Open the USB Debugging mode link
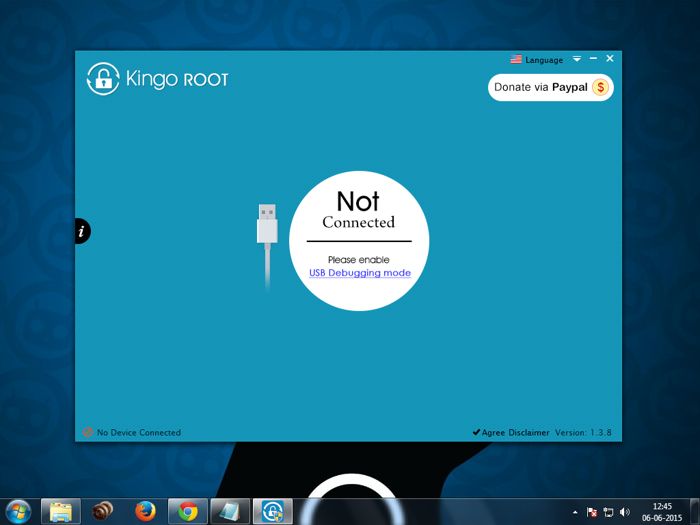Image resolution: width=700 pixels, height=525 pixels. click(360, 273)
